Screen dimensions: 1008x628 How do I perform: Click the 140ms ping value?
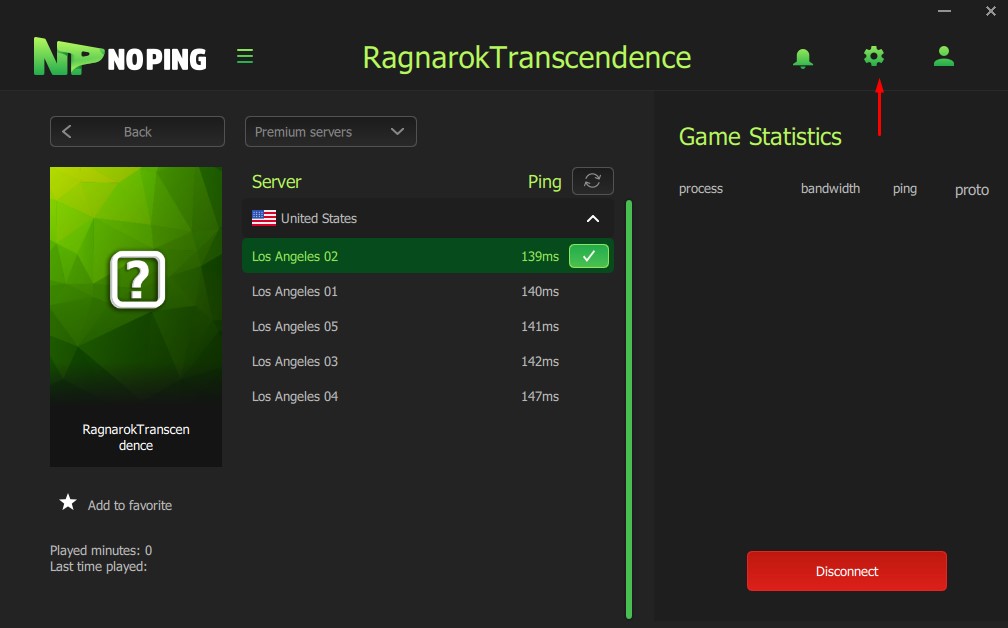pyautogui.click(x=540, y=291)
